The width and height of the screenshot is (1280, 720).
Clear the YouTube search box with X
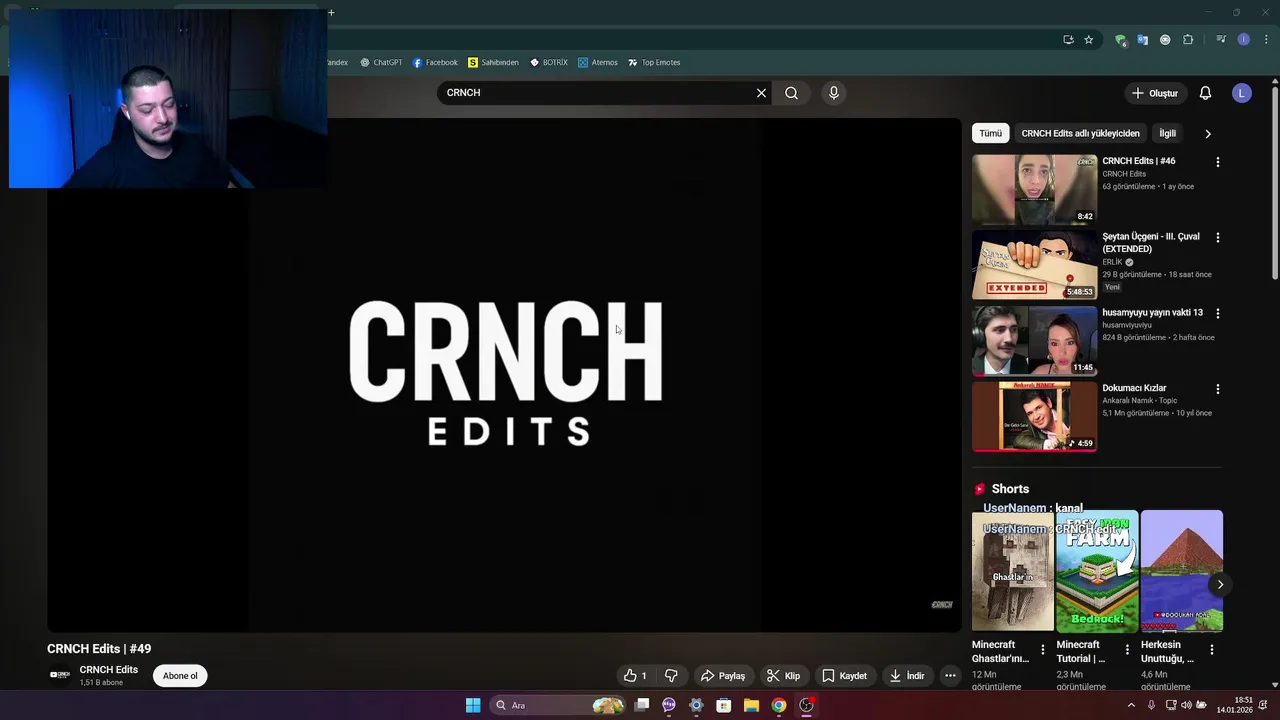point(761,93)
